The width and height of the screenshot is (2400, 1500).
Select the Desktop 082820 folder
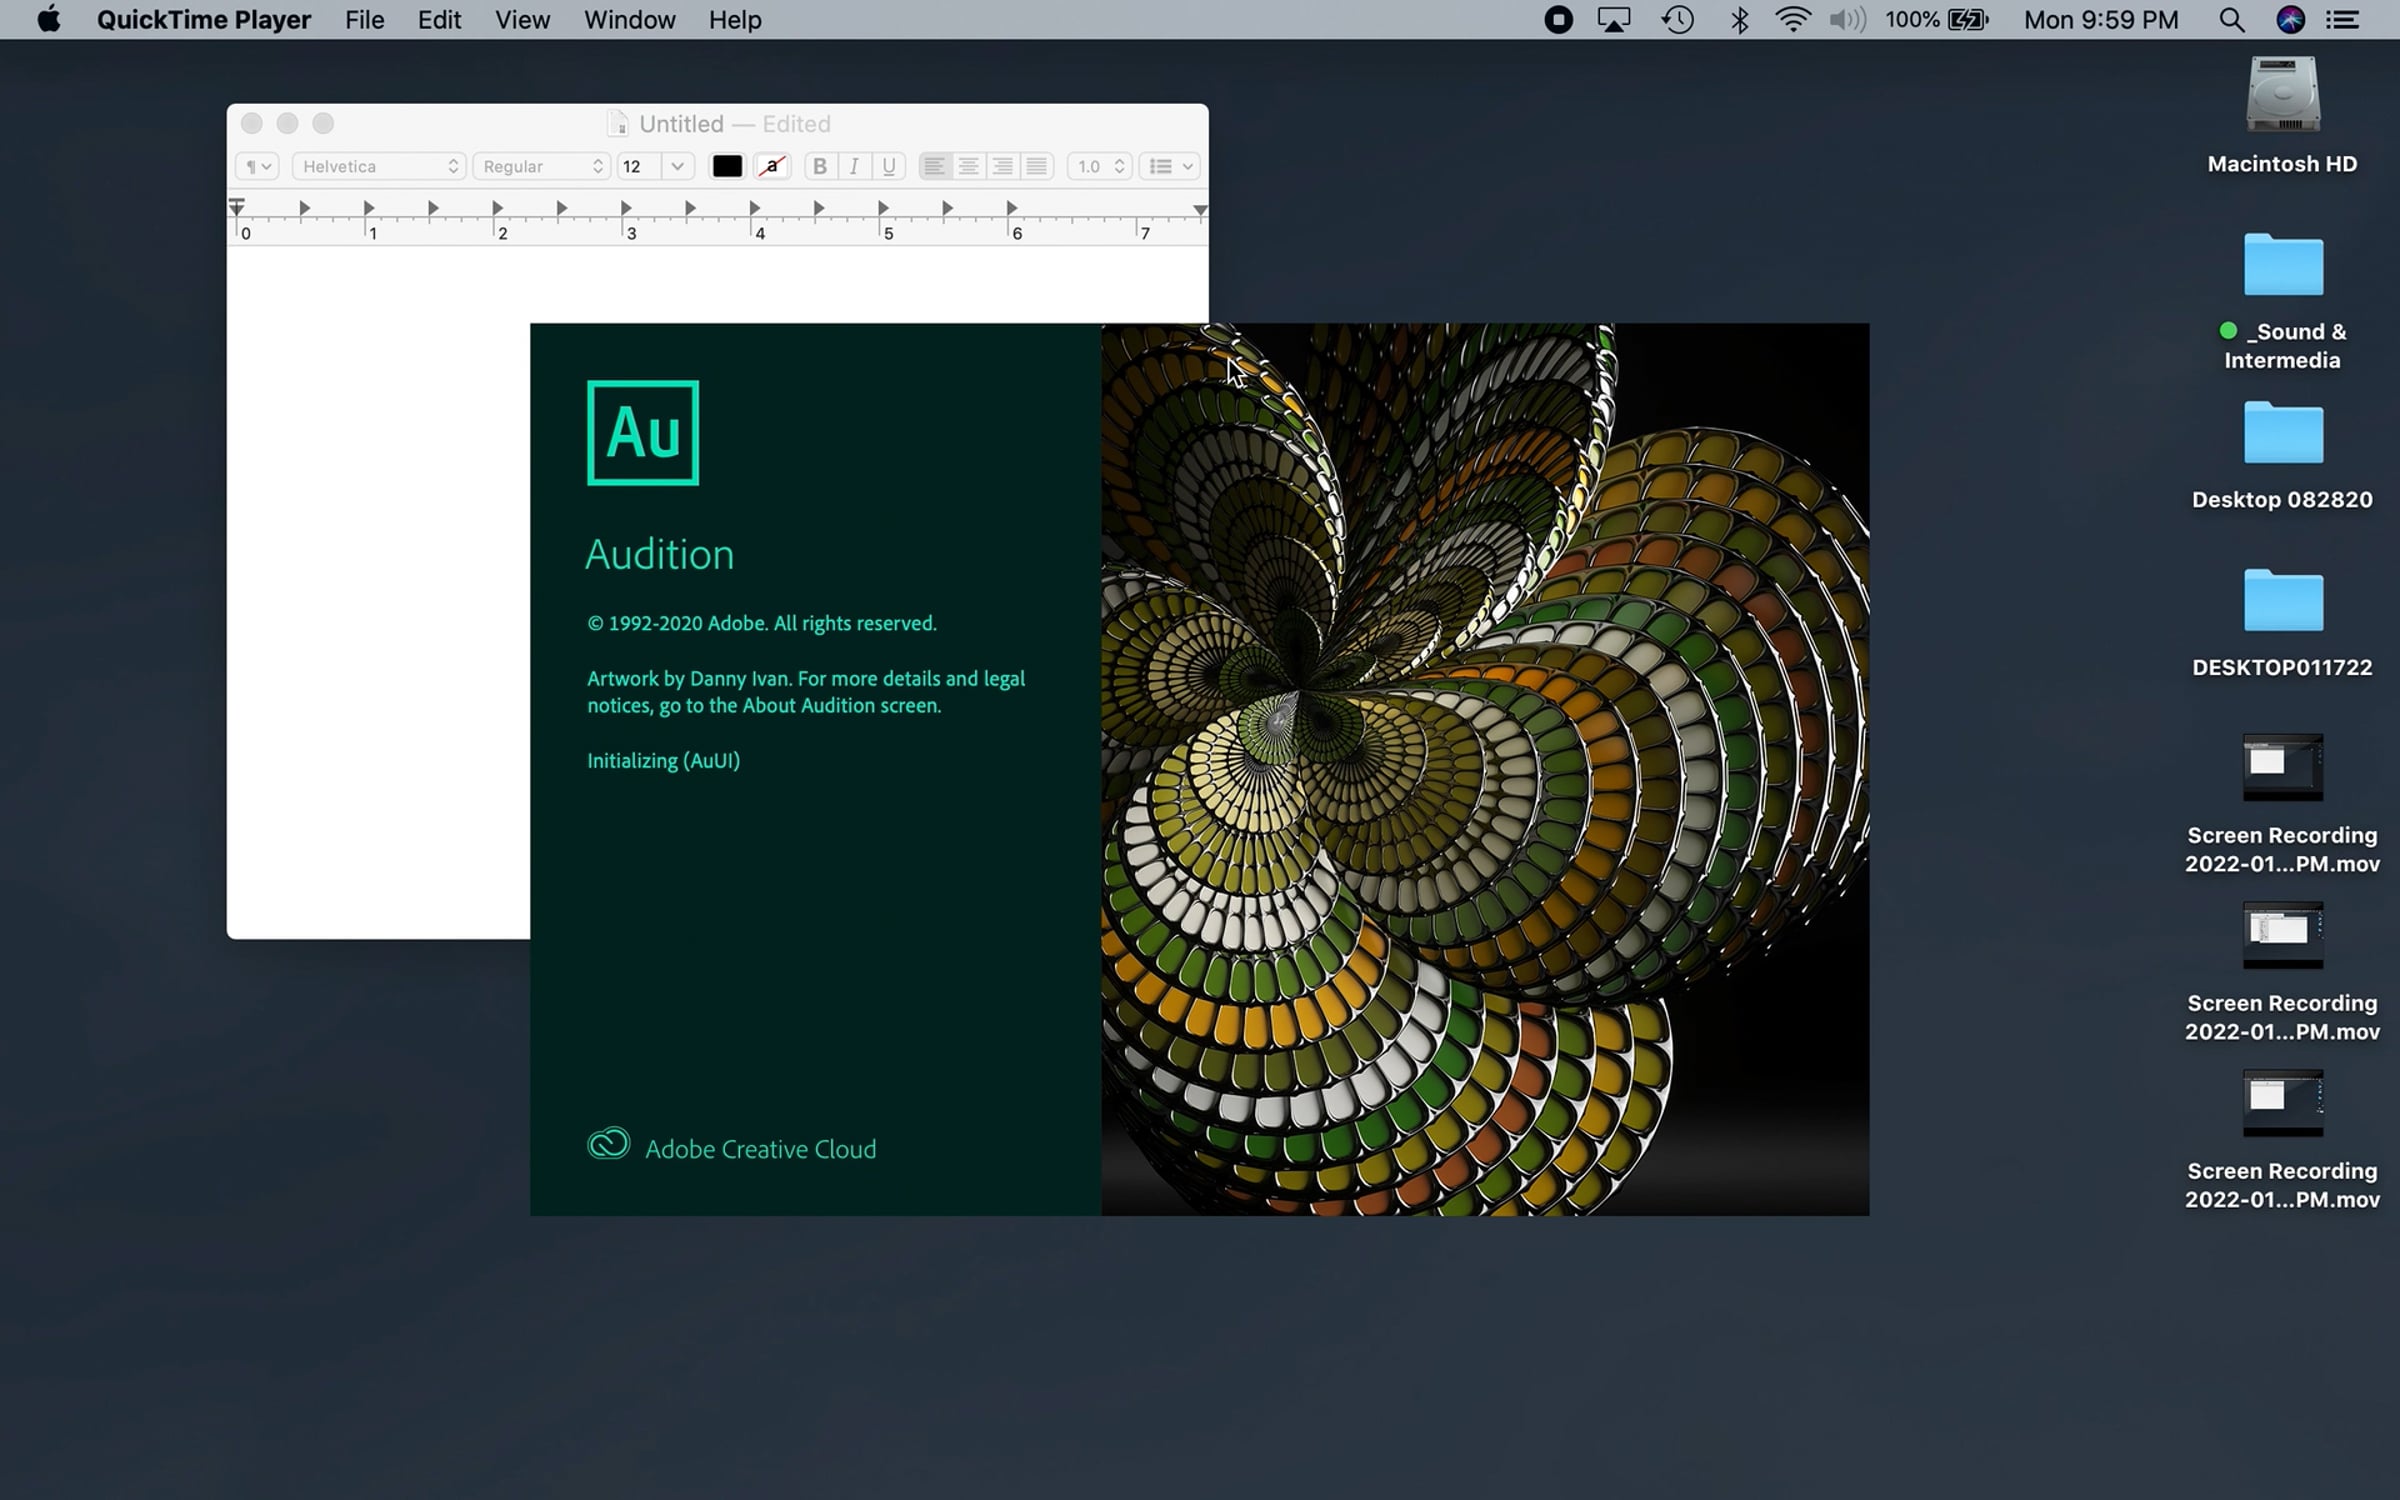(x=2282, y=434)
